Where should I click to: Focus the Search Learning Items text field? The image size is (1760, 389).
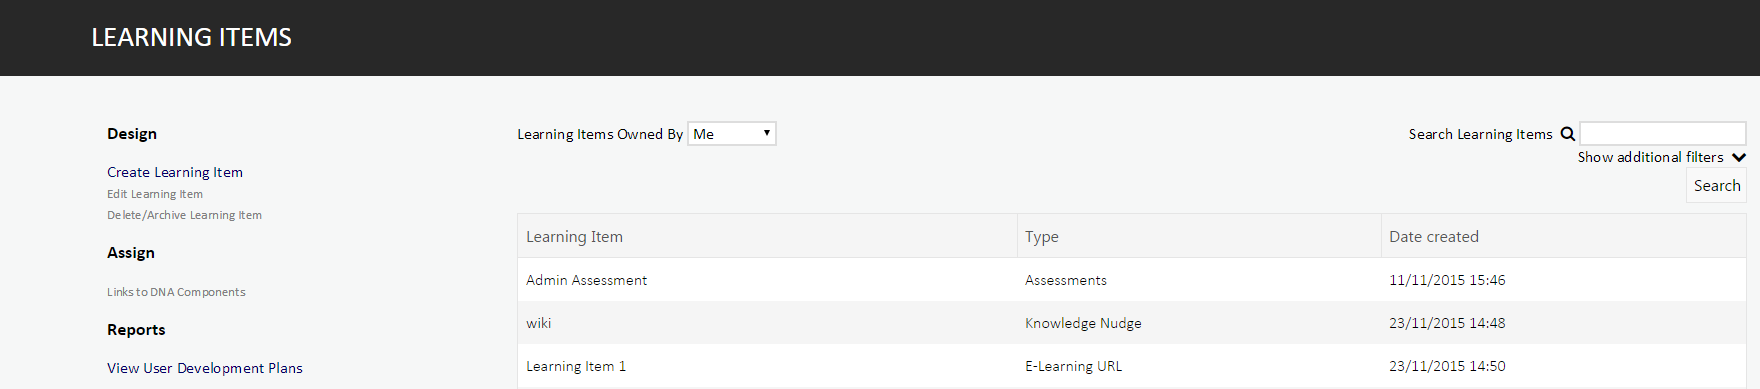1663,134
